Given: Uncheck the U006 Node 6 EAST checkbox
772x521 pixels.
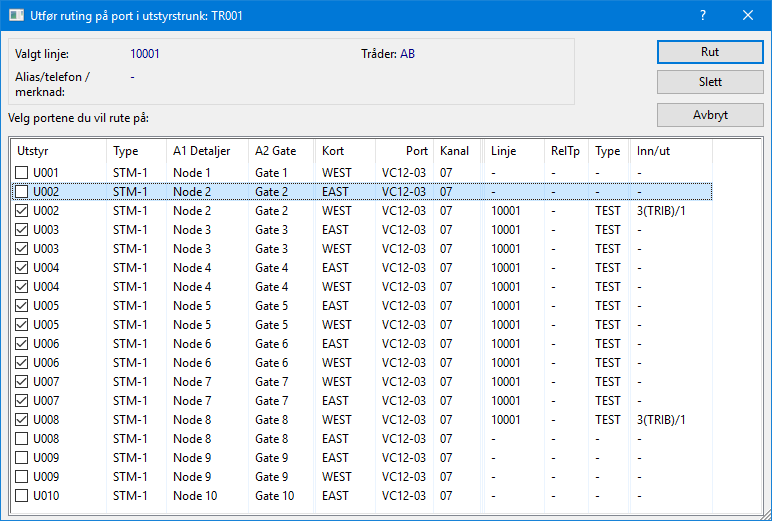Looking at the screenshot, I should coord(22,344).
